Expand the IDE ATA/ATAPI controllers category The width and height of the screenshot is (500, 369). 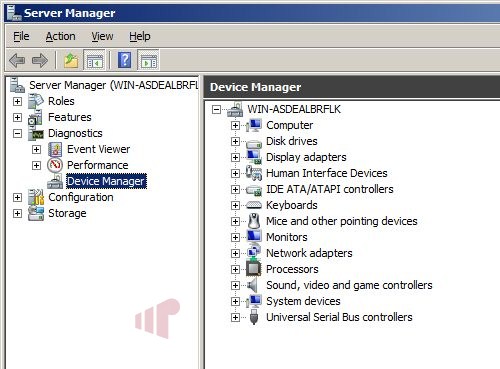[235, 189]
